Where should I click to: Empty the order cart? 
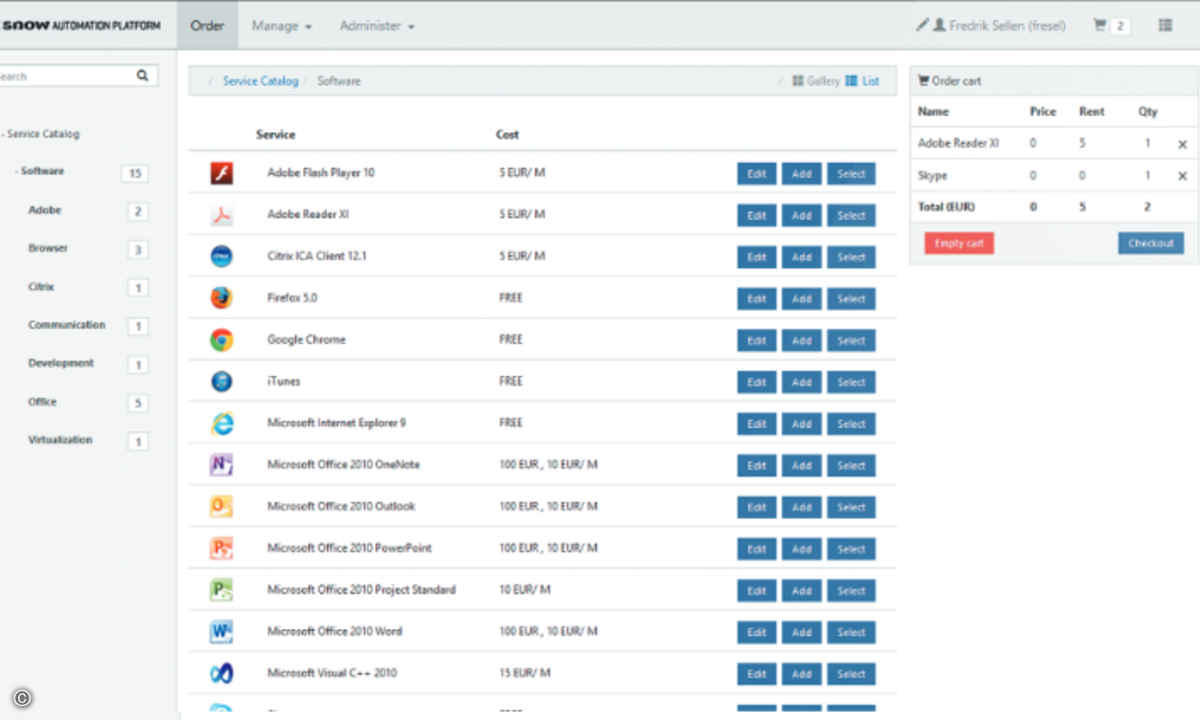click(959, 243)
